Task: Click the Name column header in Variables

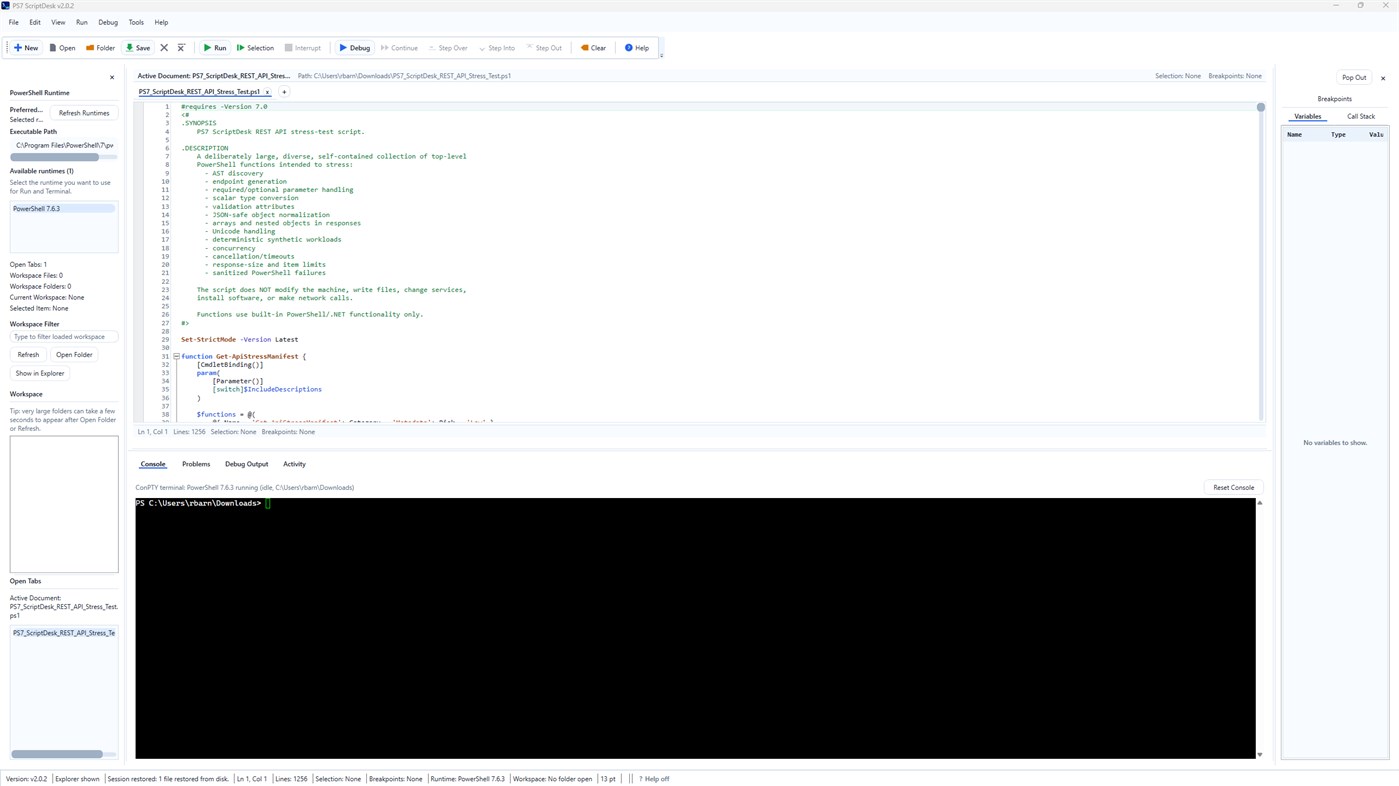Action: tap(1294, 134)
